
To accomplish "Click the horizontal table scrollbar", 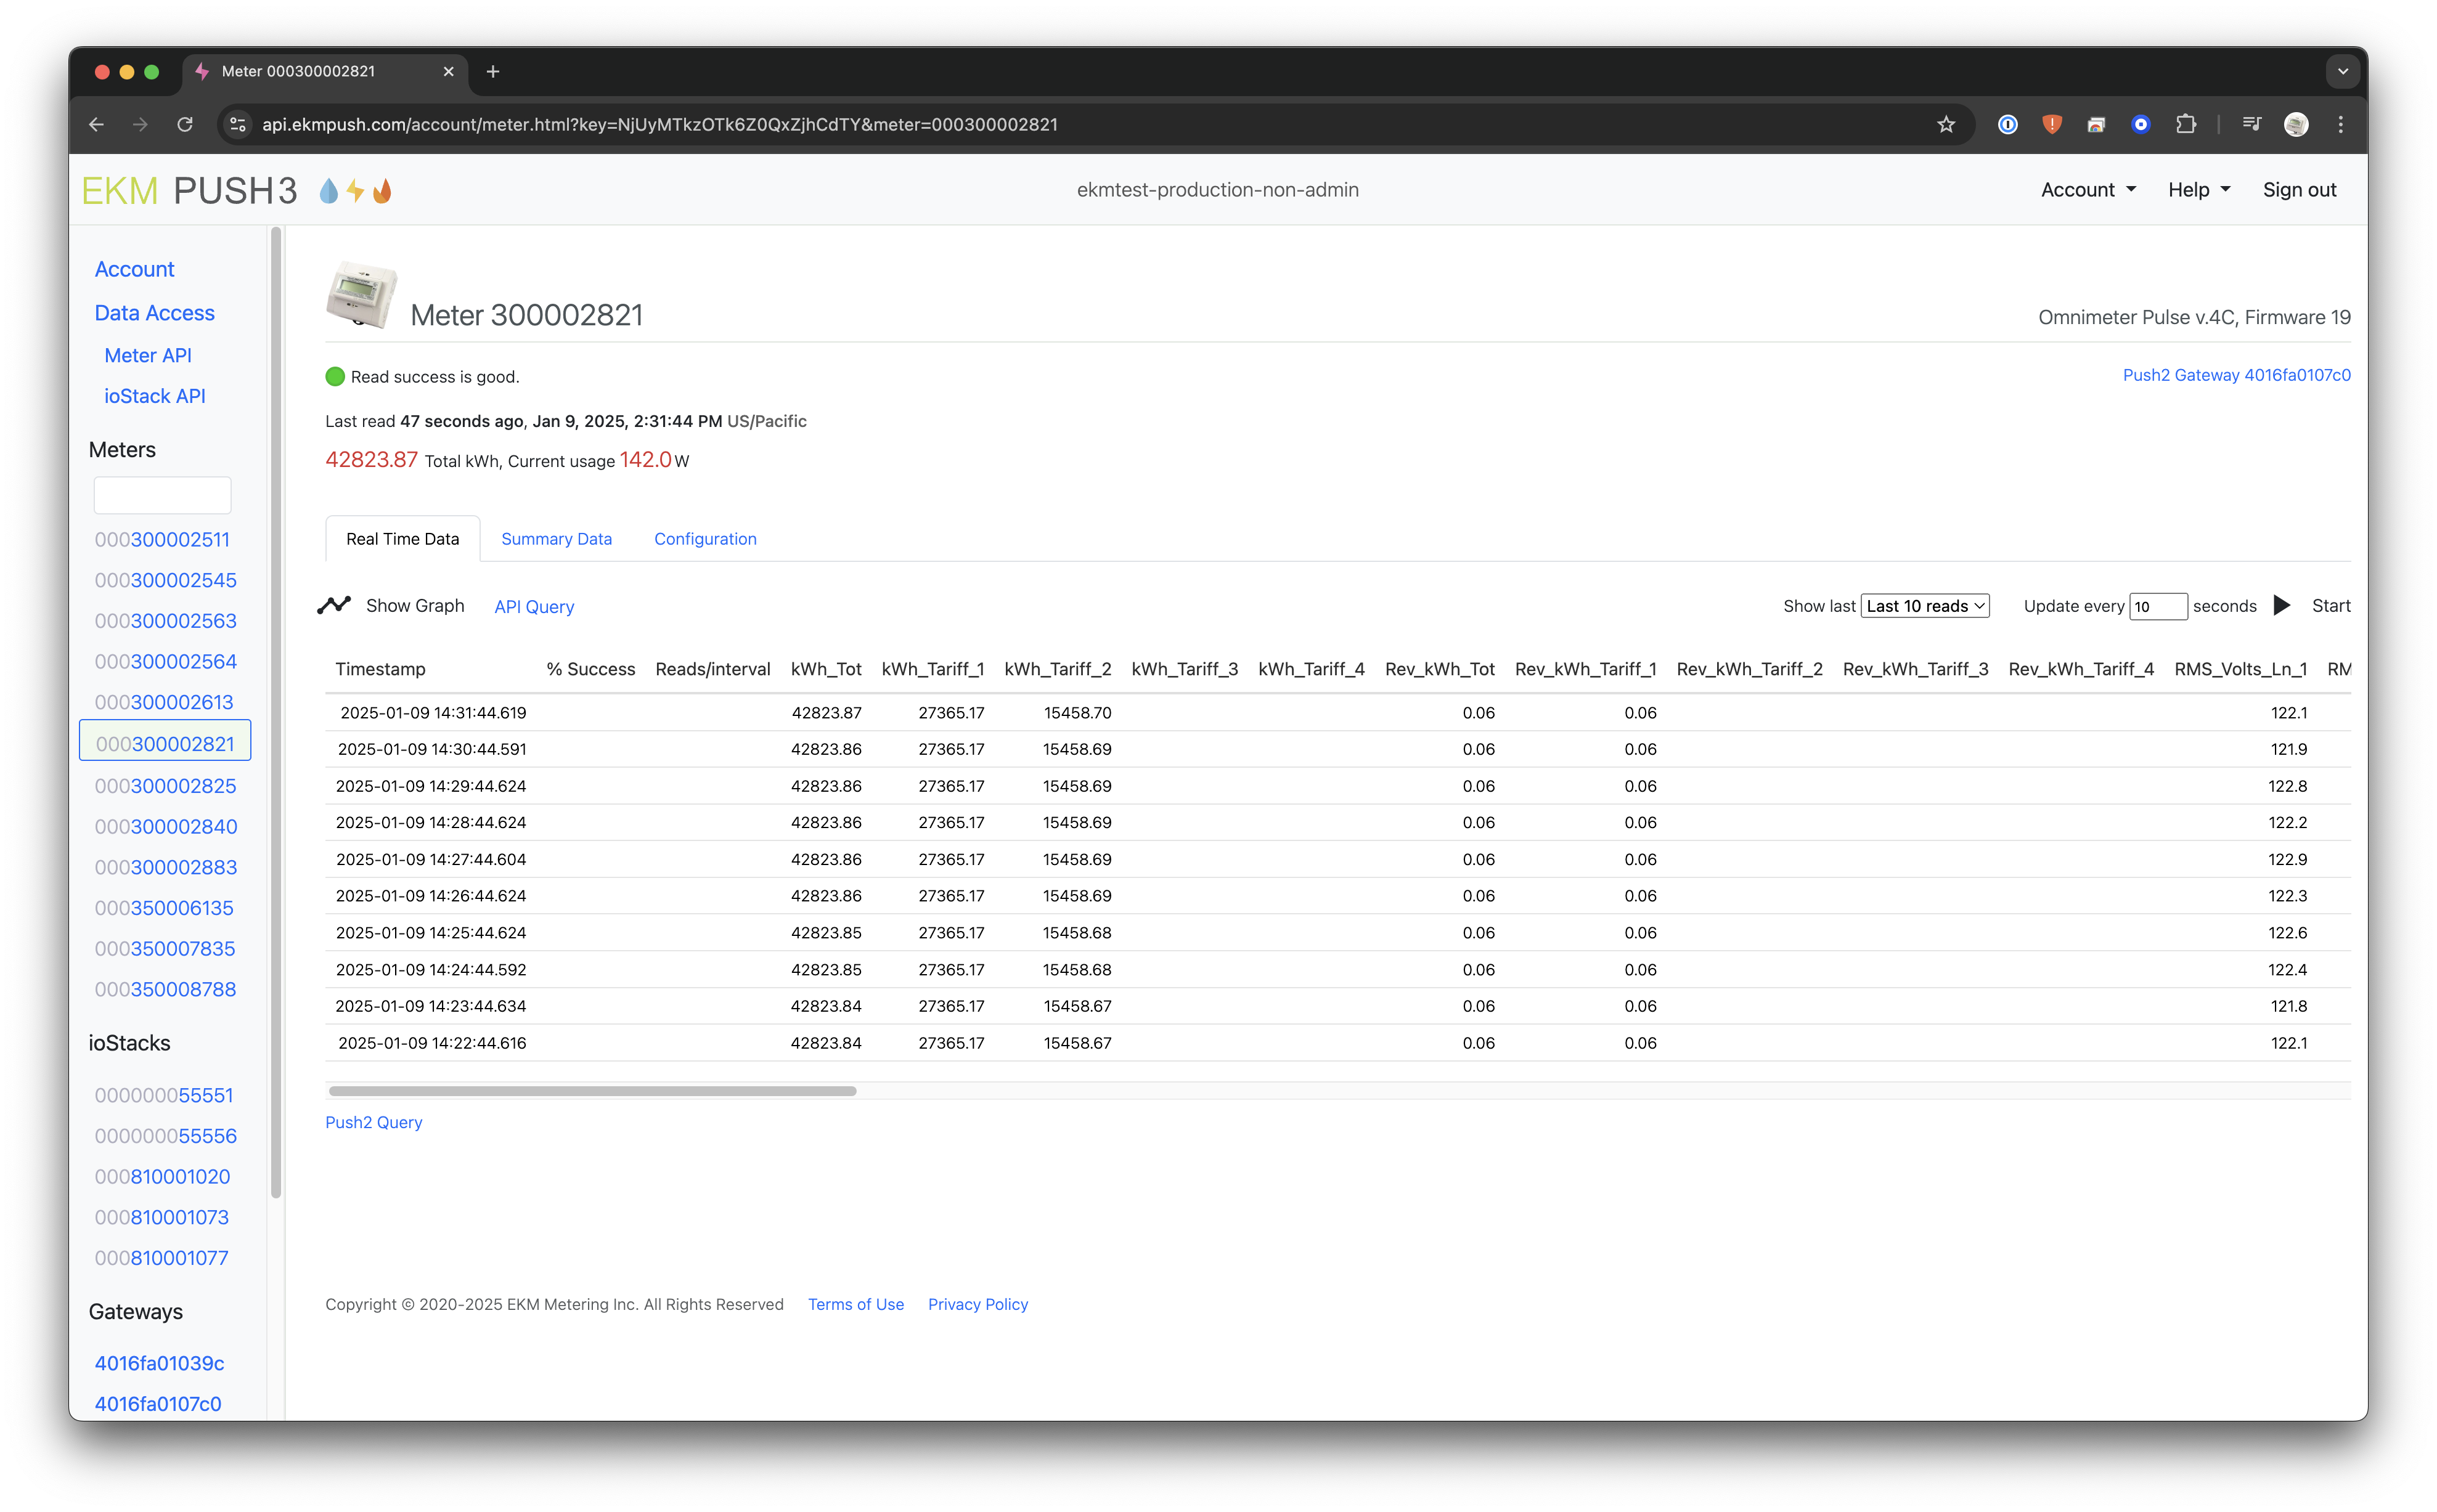I will point(592,1091).
